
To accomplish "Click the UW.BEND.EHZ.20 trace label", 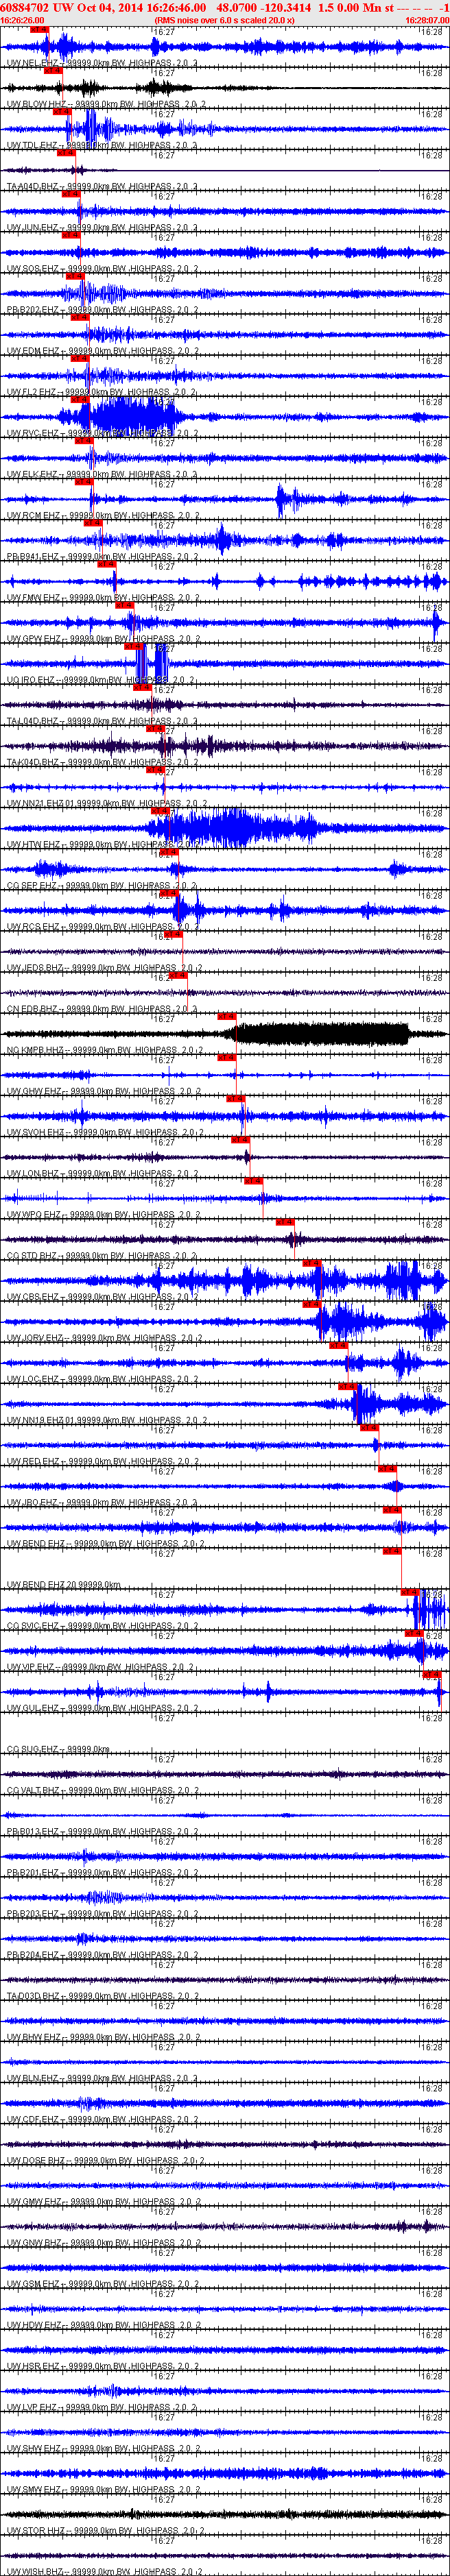I will [63, 1584].
